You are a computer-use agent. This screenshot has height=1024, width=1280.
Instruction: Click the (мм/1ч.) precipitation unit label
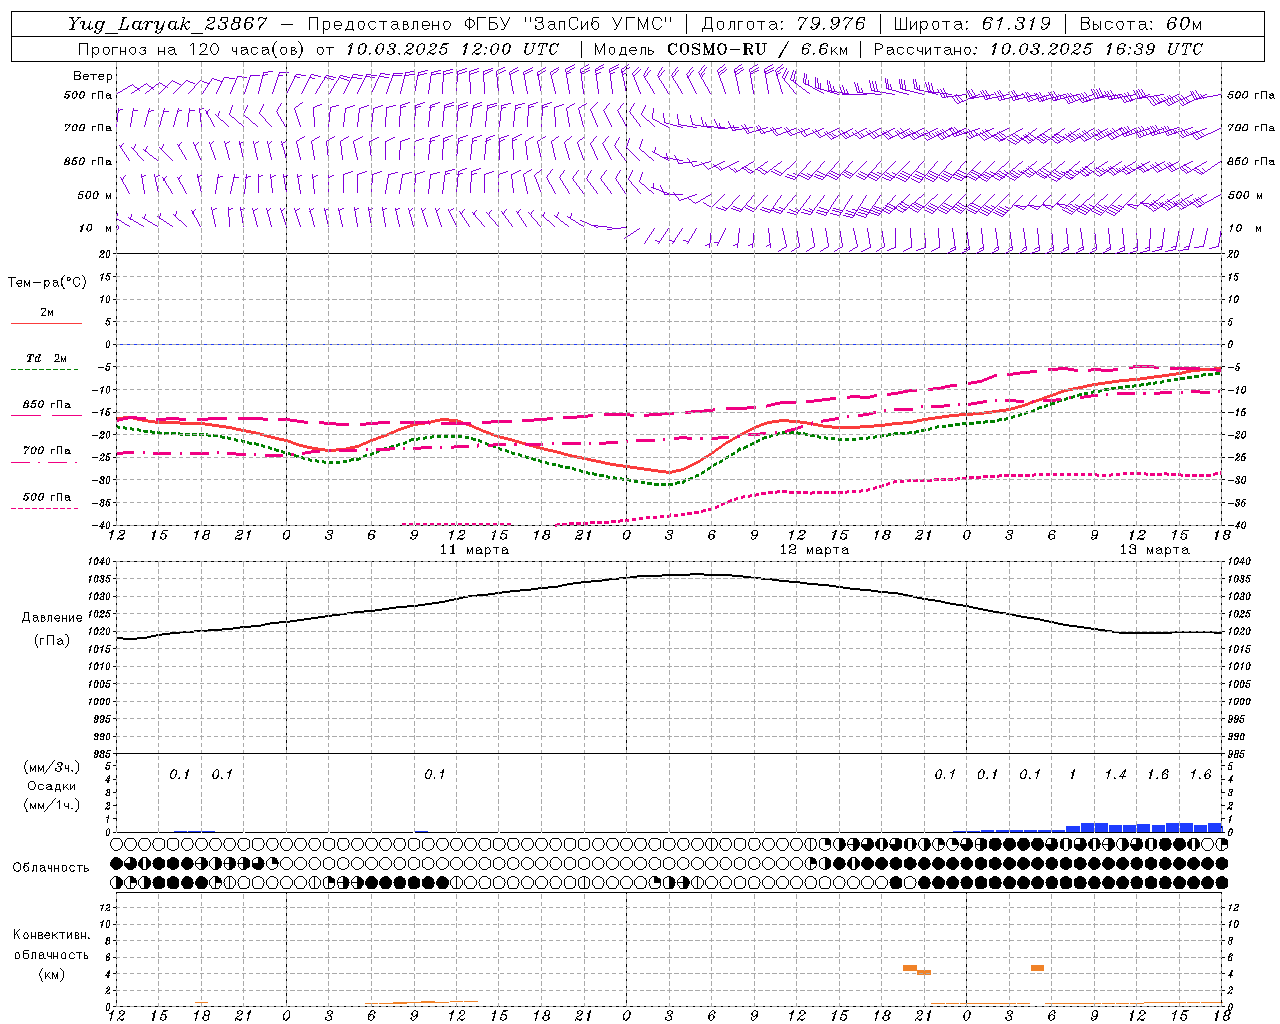[52, 805]
